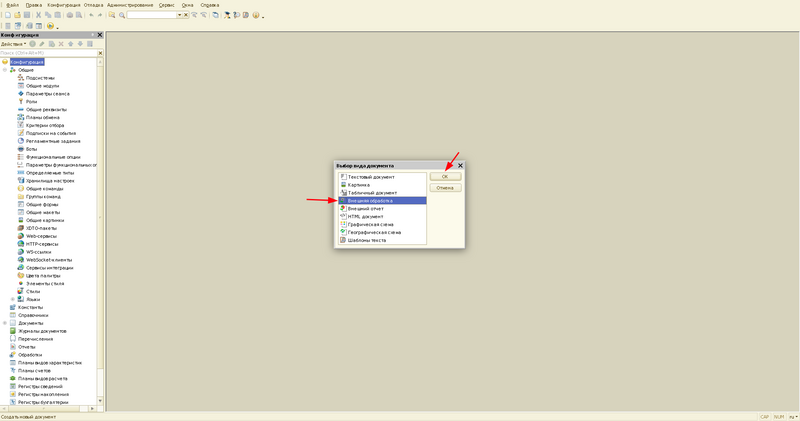Select Web-сервисы in the configuration tree
Image resolution: width=800 pixels, height=421 pixels.
pyautogui.click(x=41, y=236)
